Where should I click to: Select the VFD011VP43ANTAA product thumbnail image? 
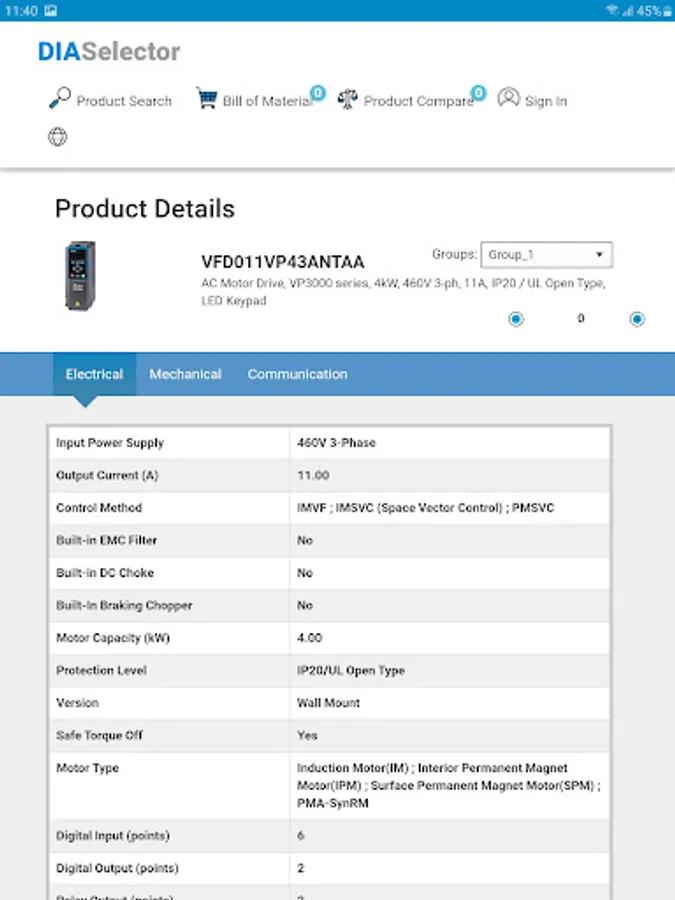point(80,275)
